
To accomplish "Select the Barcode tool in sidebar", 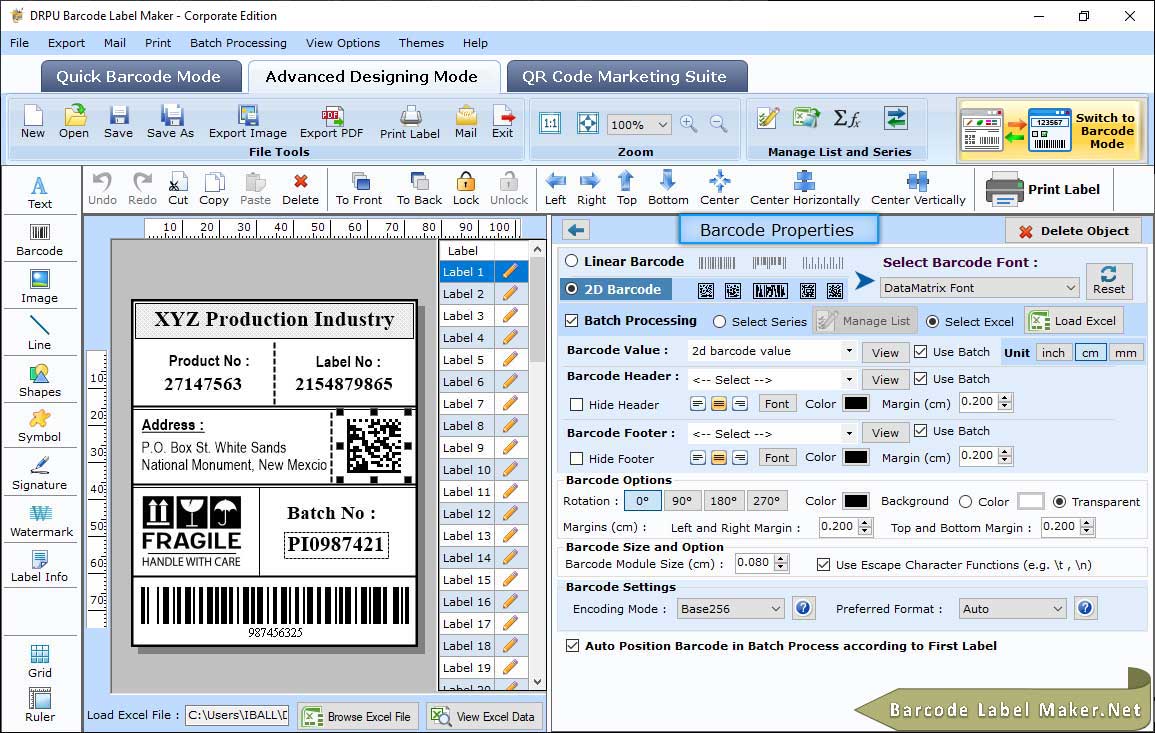I will tap(40, 240).
